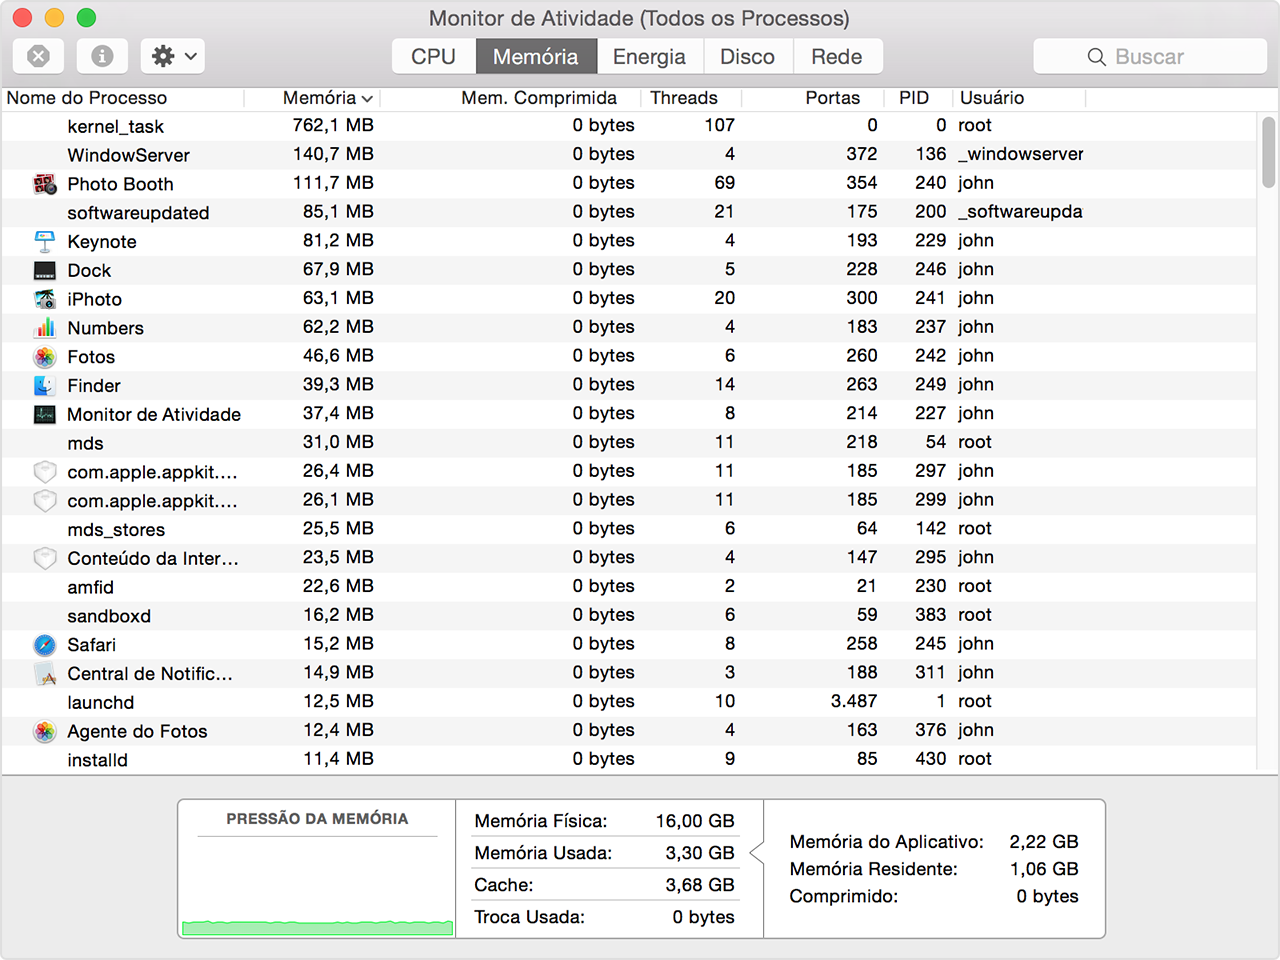Sort by Threads column header

[691, 98]
